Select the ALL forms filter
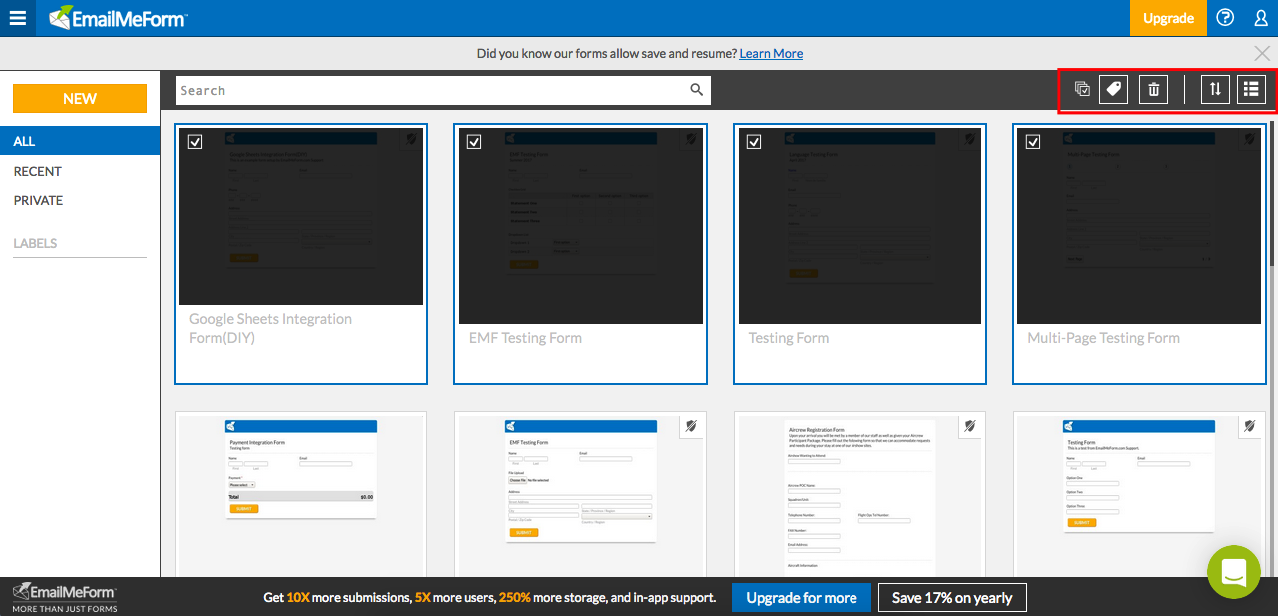 [x=80, y=141]
